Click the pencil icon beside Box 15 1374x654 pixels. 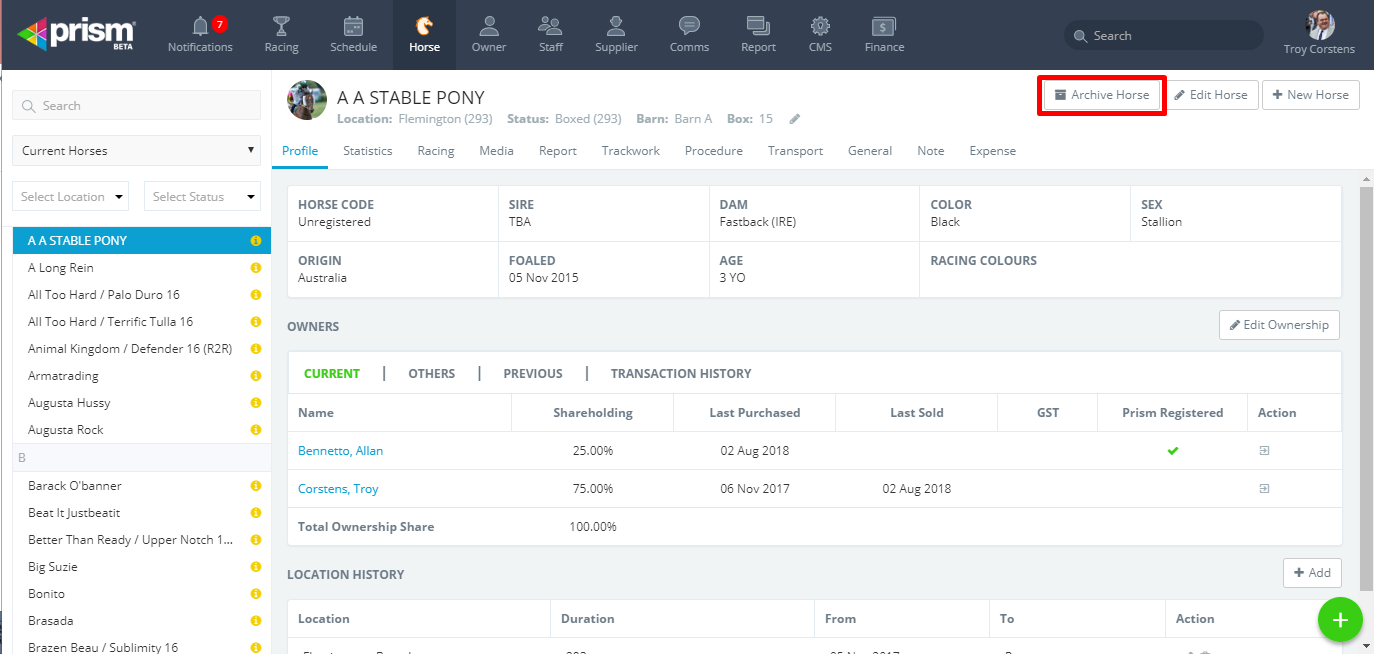795,119
